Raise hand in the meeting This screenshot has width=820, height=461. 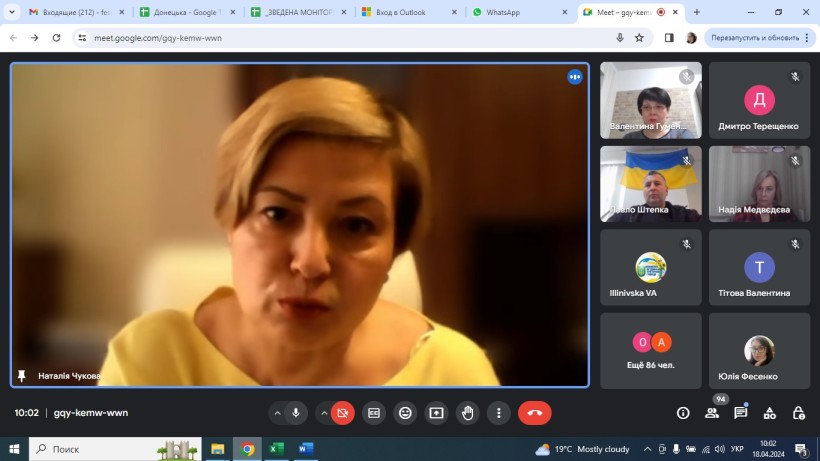coord(467,413)
